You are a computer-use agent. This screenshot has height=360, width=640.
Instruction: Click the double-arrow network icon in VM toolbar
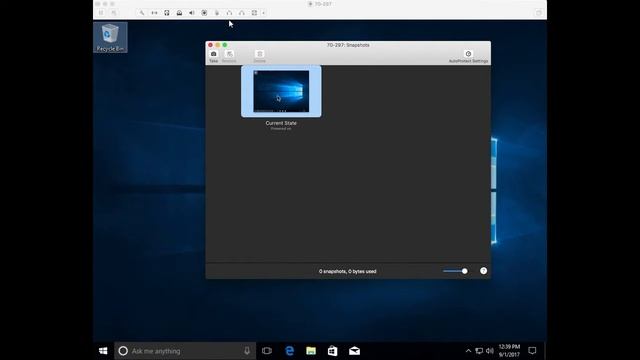(x=154, y=13)
